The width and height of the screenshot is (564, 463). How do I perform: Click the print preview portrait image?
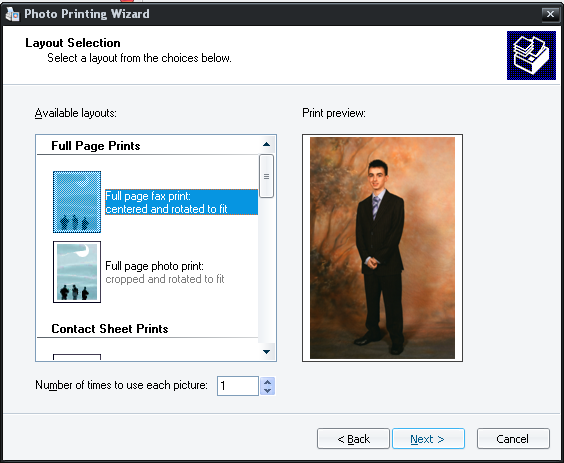tap(382, 248)
